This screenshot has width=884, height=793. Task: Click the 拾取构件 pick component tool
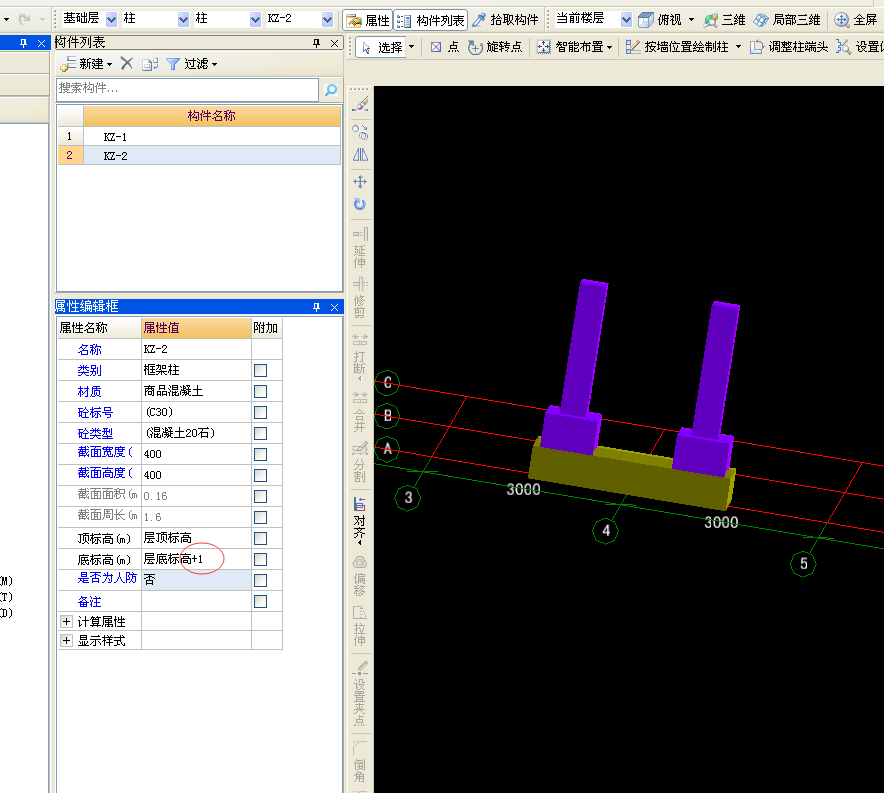(505, 20)
